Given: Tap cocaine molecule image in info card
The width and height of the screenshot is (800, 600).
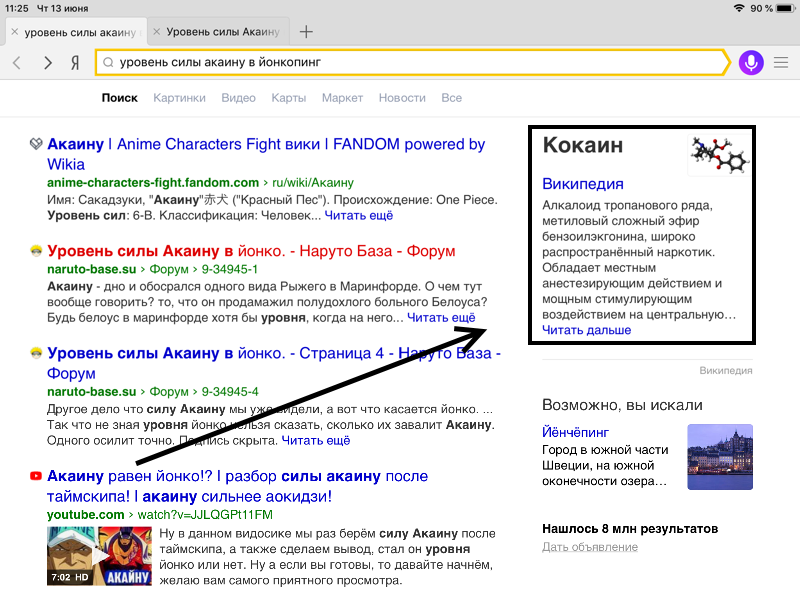Looking at the screenshot, I should (x=719, y=156).
